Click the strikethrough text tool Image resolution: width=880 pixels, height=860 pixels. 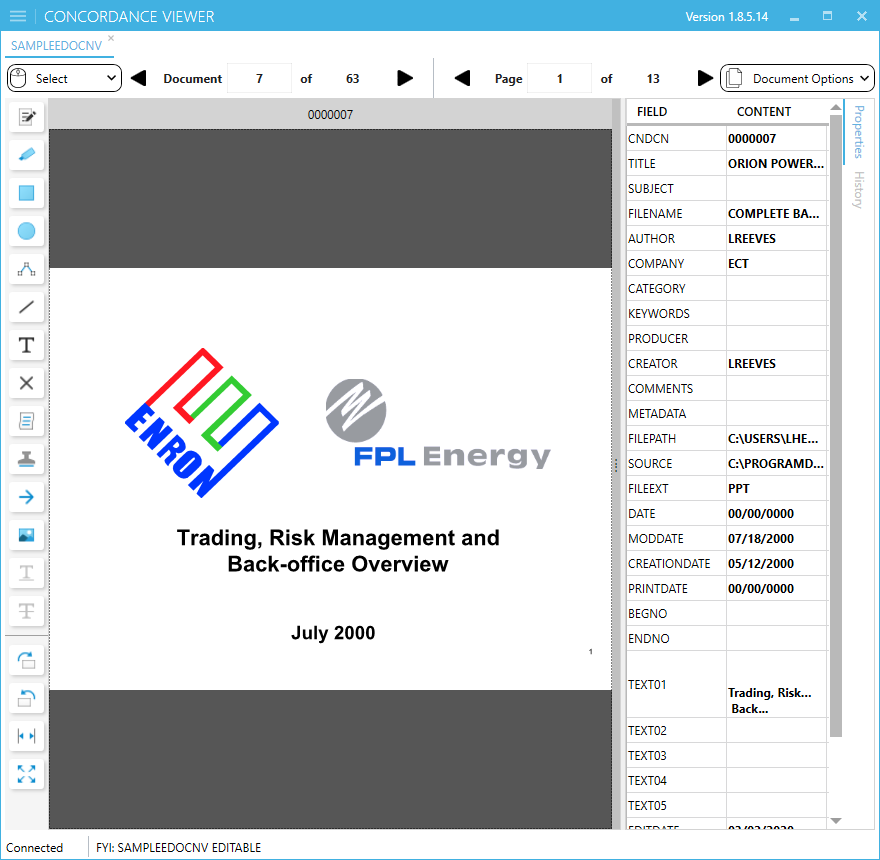coord(26,611)
